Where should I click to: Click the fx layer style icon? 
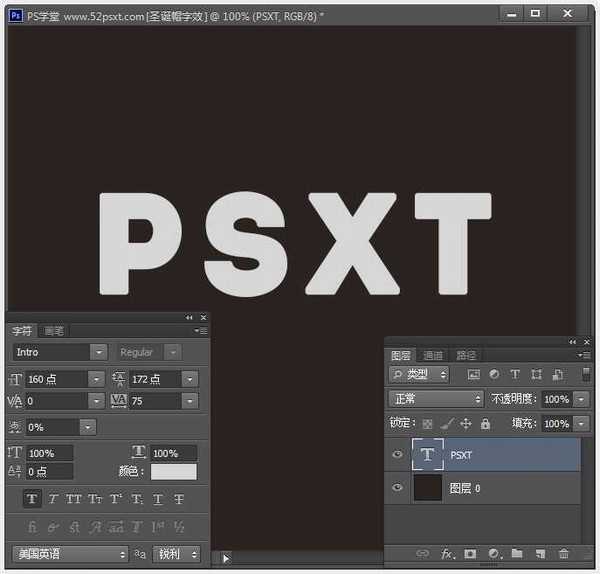[445, 553]
